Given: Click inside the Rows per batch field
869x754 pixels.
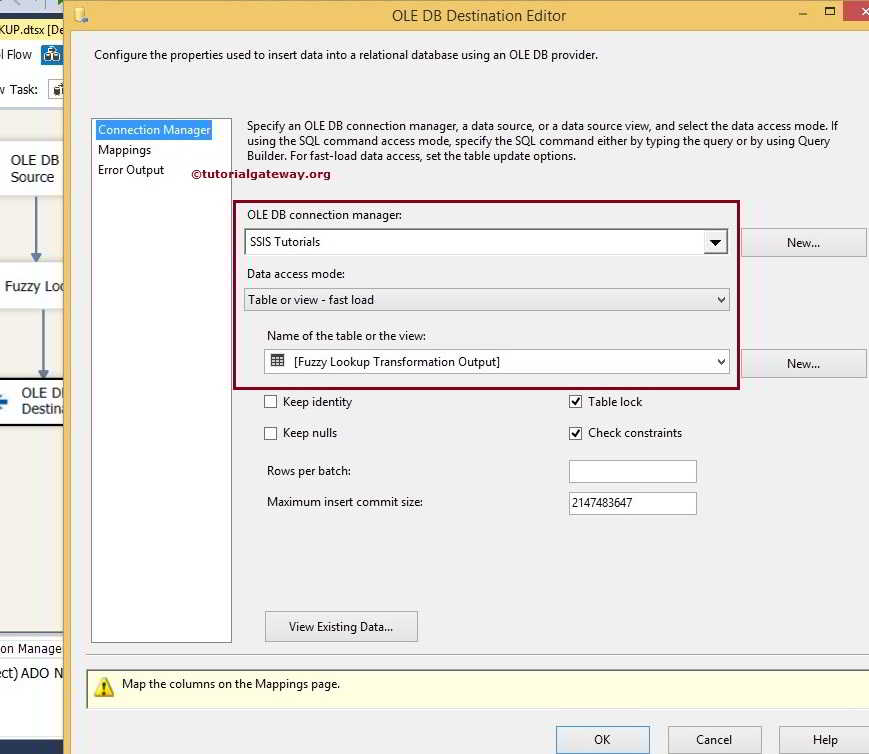Looking at the screenshot, I should 631,470.
